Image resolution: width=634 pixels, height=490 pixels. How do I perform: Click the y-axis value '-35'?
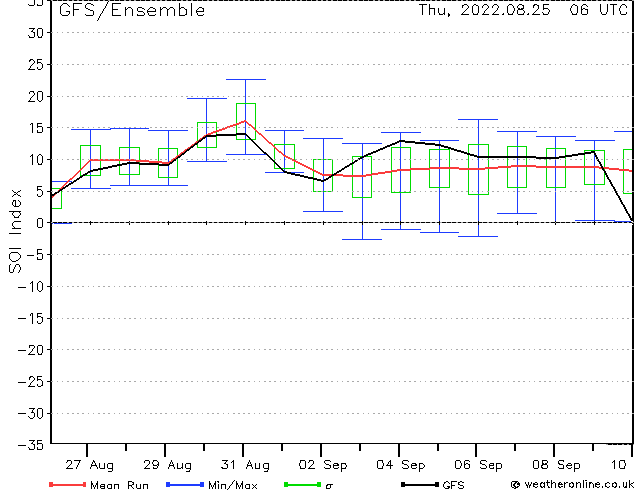(x=31, y=445)
